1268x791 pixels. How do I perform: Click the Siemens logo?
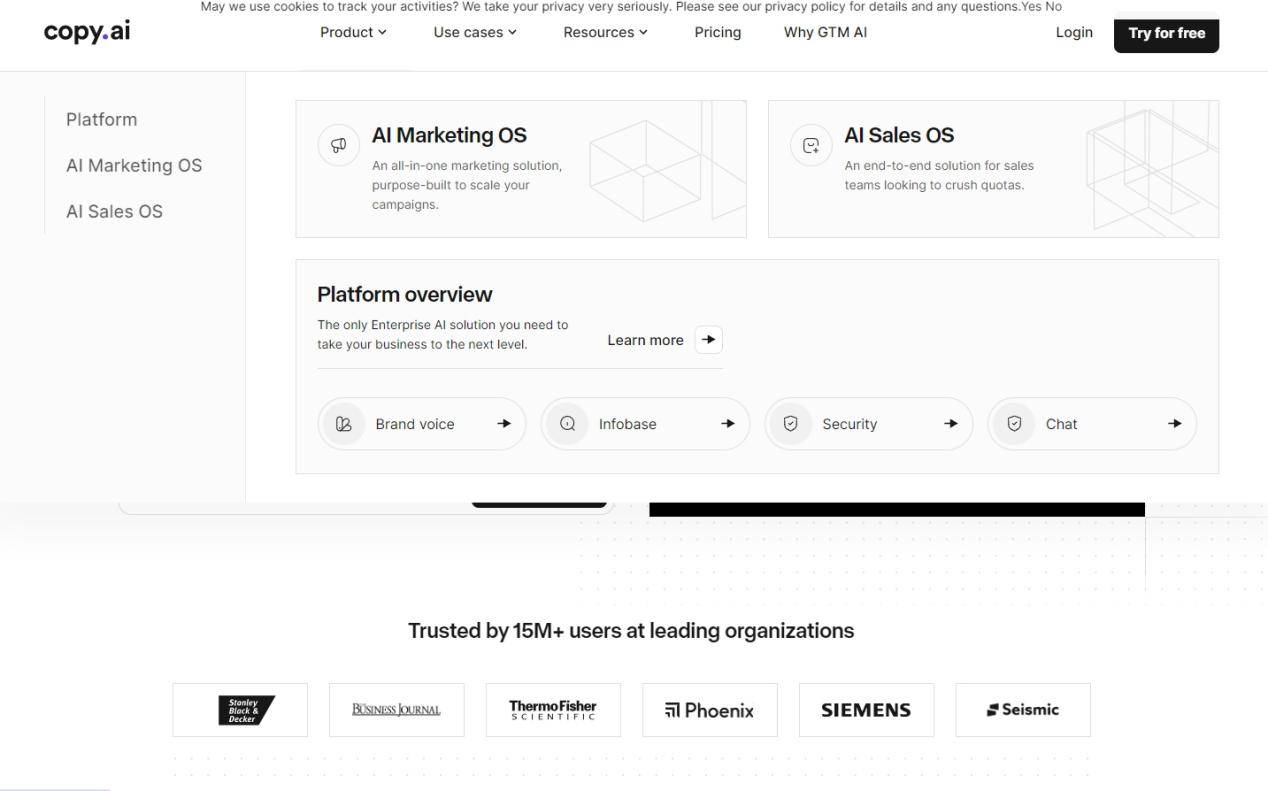click(866, 710)
